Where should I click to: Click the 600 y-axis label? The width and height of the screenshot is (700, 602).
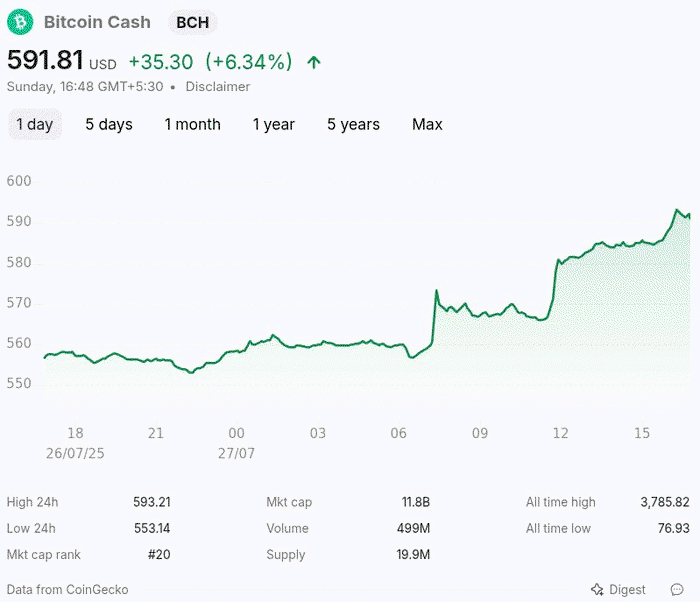point(19,181)
